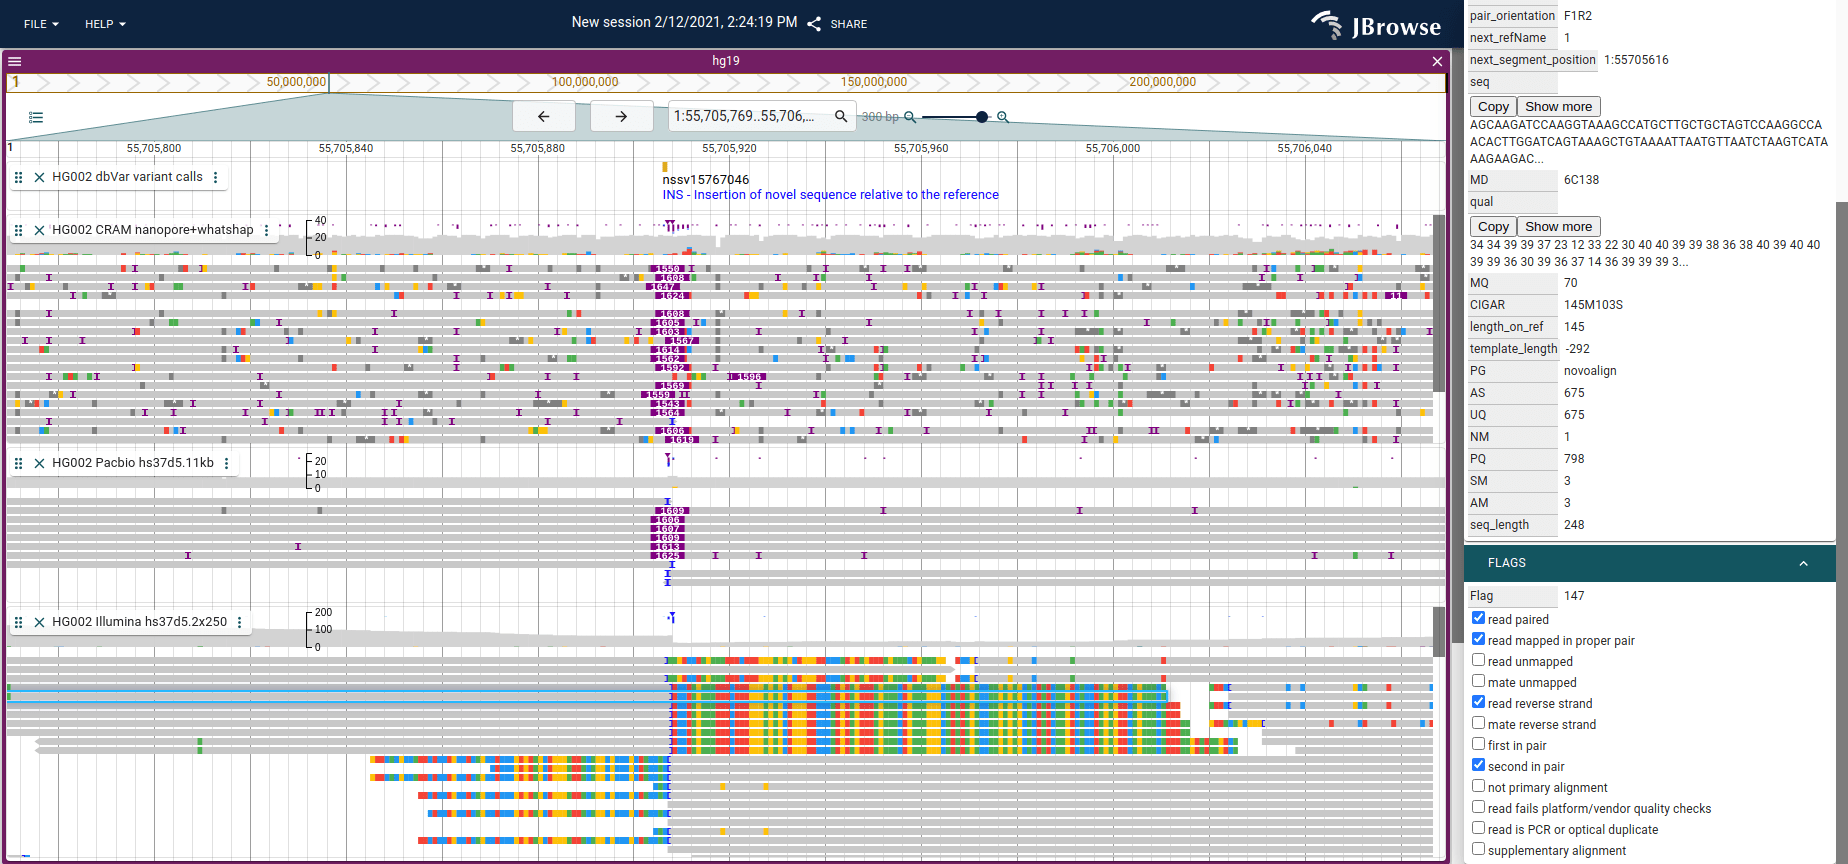Toggle read mapped in proper pair checkbox
Screen dimensions: 1848x864
(x=1478, y=639)
